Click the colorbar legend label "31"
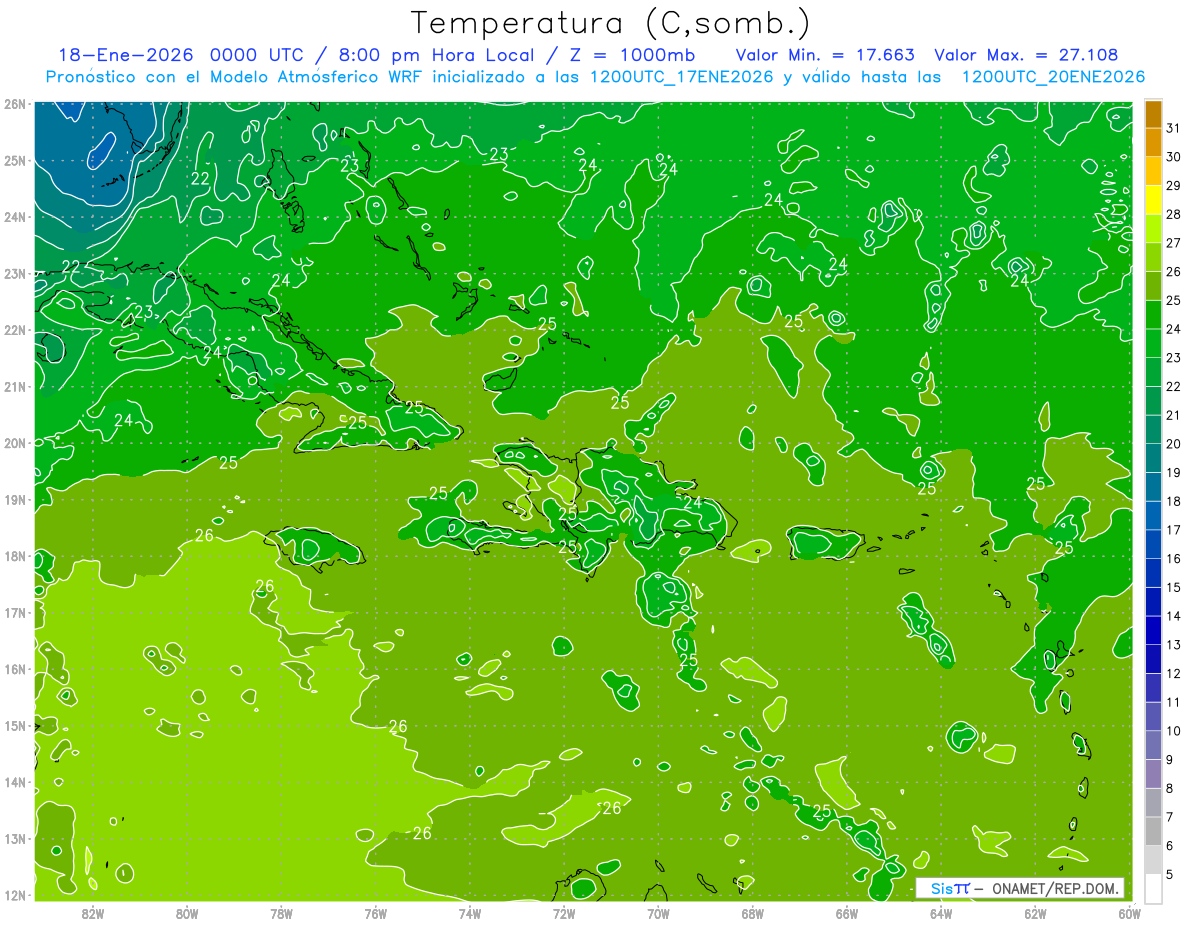Image resolution: width=1200 pixels, height=927 pixels. (1174, 128)
